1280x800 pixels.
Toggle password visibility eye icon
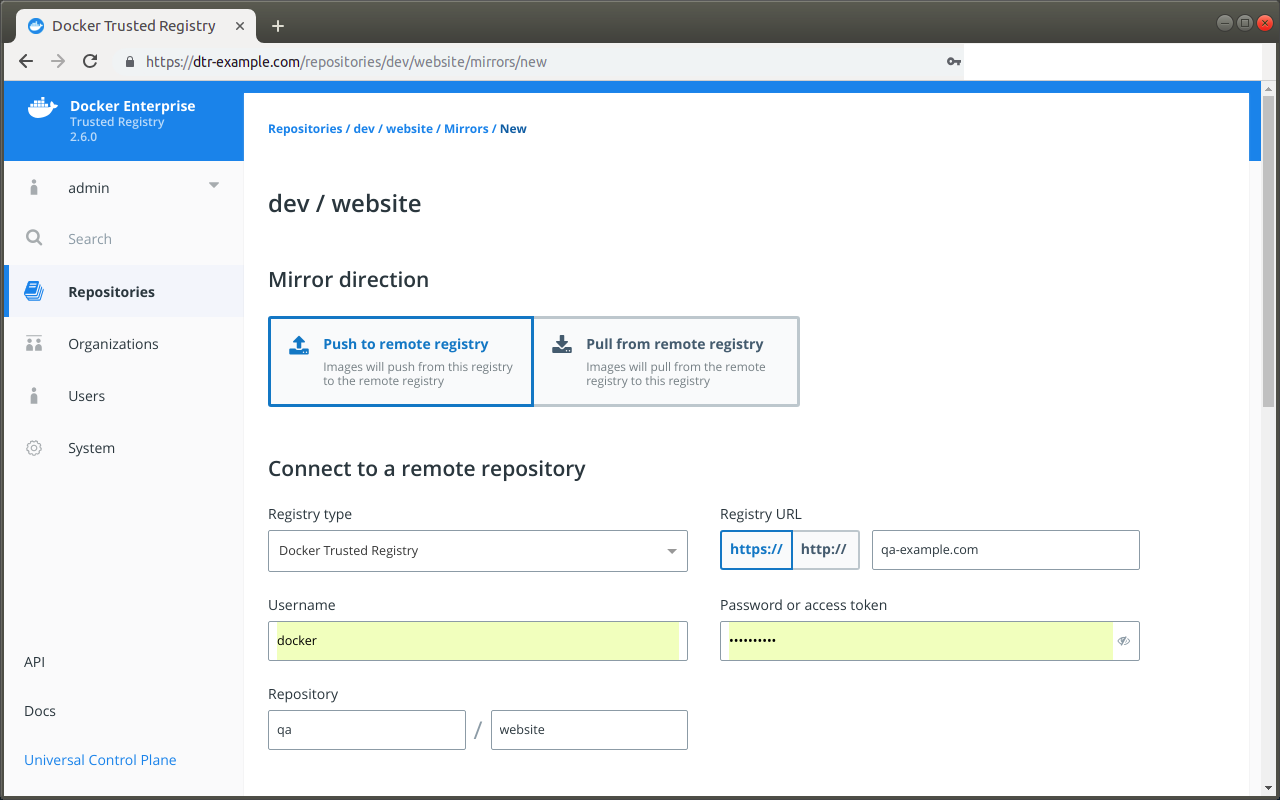1124,641
